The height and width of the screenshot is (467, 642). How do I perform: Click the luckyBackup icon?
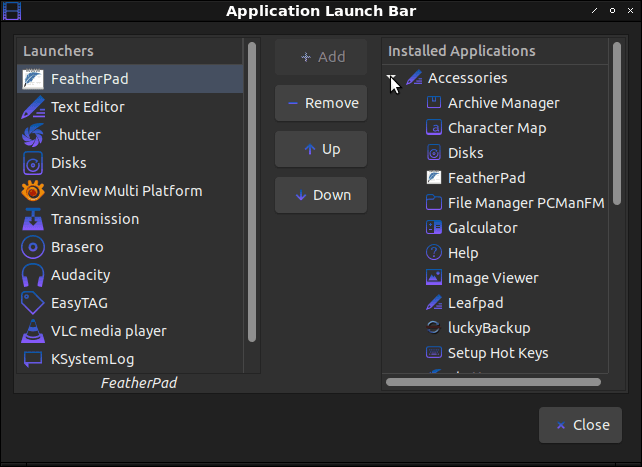[x=434, y=328]
